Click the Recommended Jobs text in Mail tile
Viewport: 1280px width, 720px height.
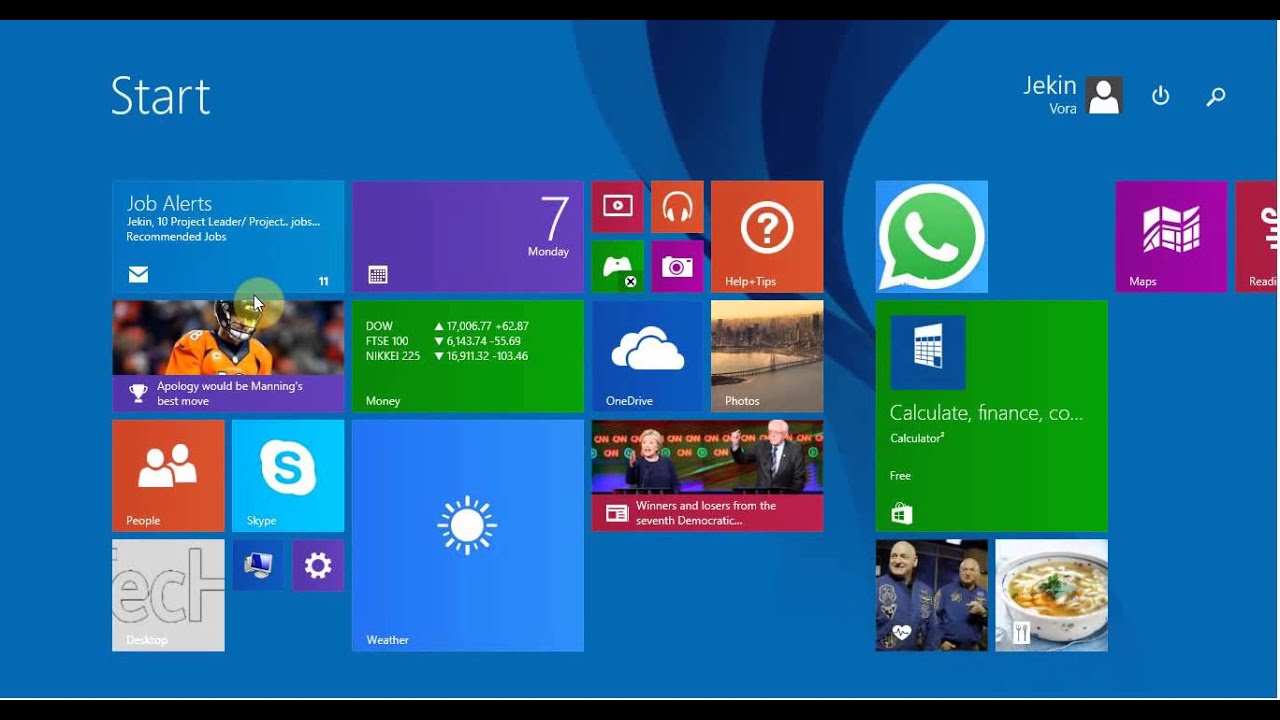click(176, 237)
